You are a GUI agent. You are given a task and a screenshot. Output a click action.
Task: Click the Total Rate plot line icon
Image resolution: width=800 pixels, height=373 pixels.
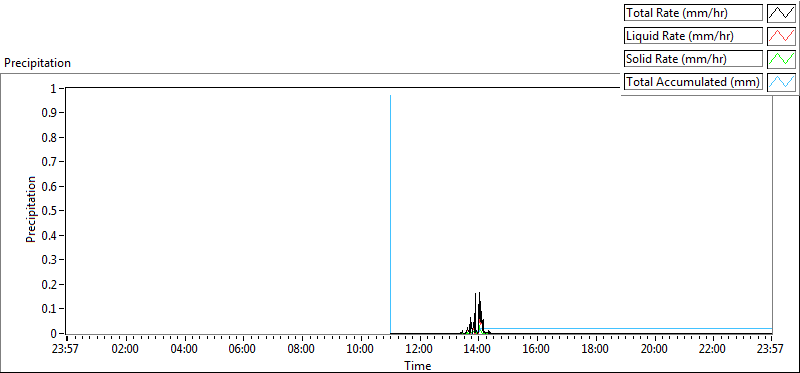[x=782, y=13]
